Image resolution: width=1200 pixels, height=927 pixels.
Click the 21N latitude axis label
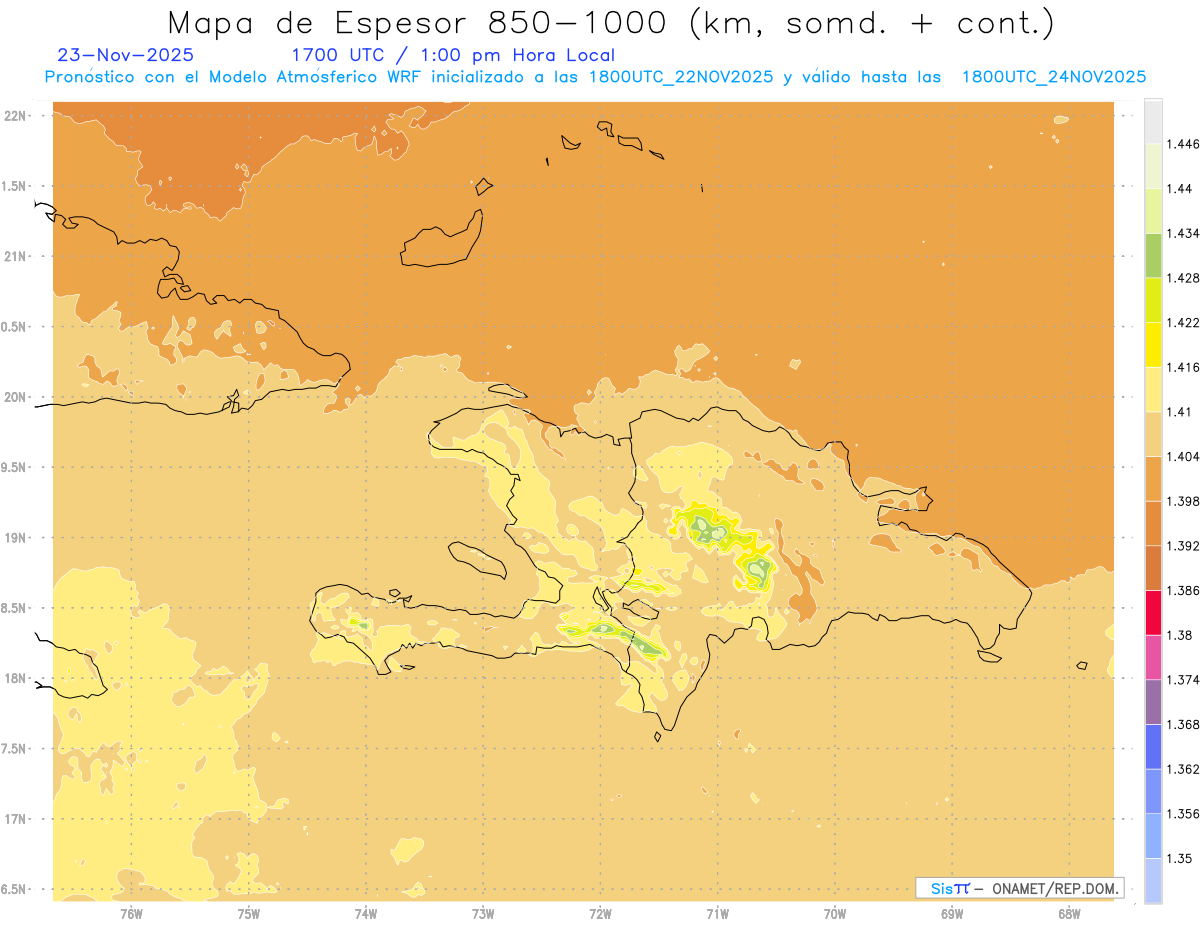[x=17, y=256]
